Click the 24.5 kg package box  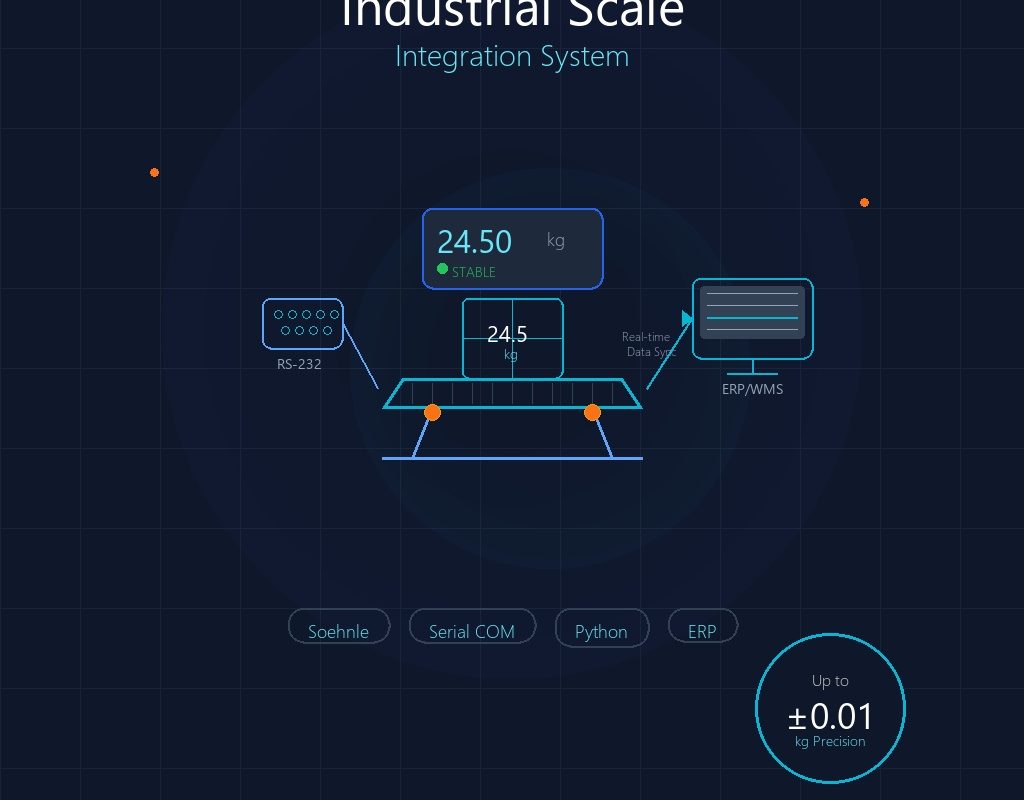512,339
